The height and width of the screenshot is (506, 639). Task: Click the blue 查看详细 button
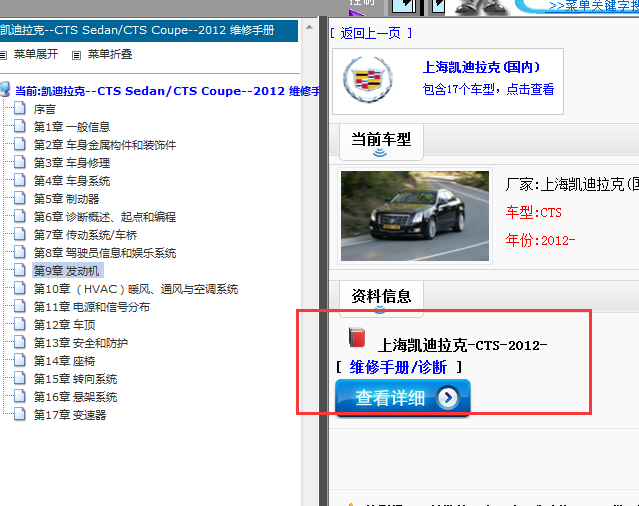point(403,398)
